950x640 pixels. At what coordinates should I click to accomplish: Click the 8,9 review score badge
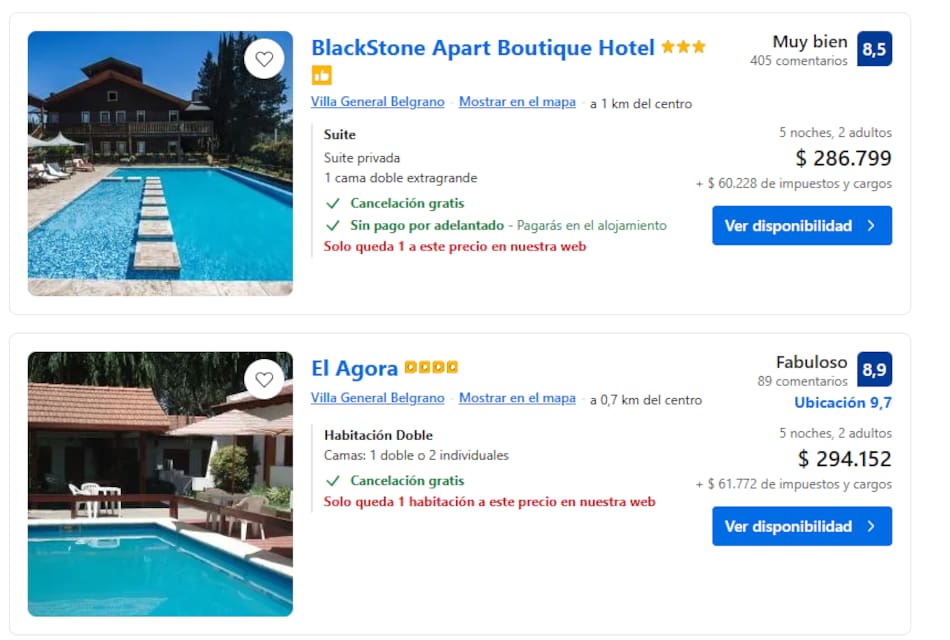(874, 370)
